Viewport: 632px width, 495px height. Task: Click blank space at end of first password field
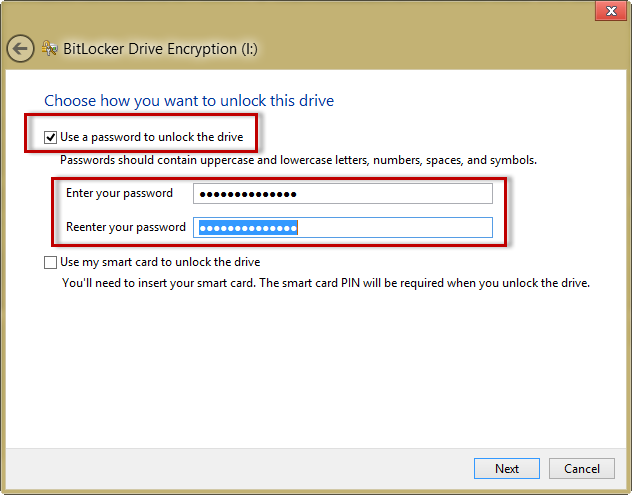coord(420,194)
